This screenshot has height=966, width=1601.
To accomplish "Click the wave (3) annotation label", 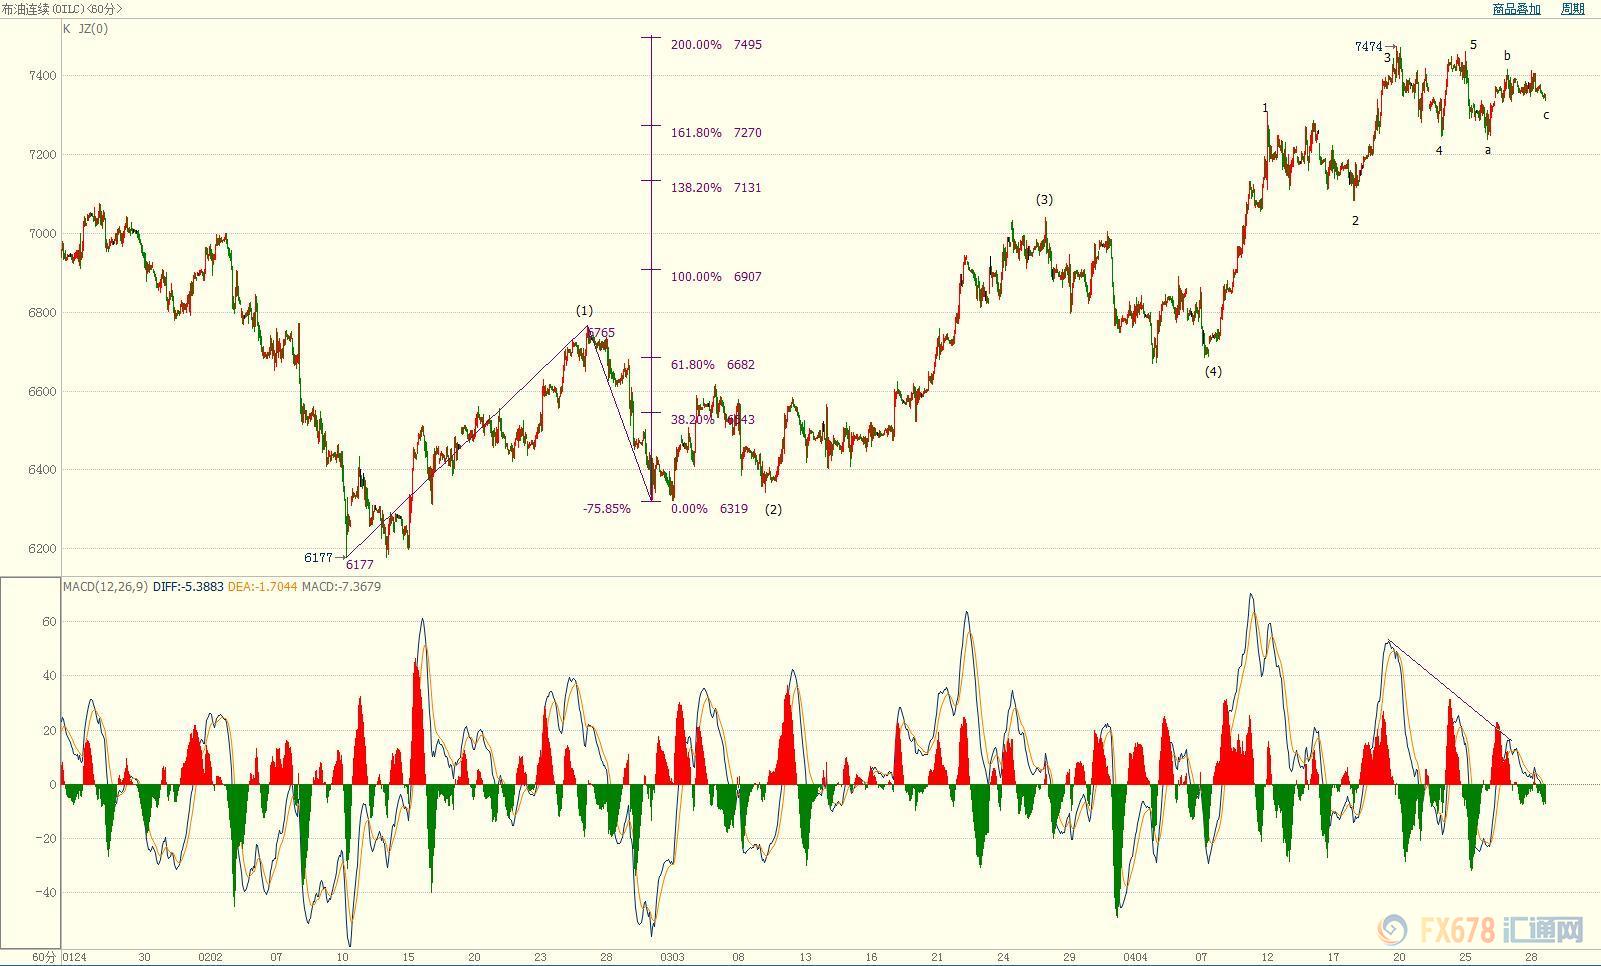I will [1044, 200].
